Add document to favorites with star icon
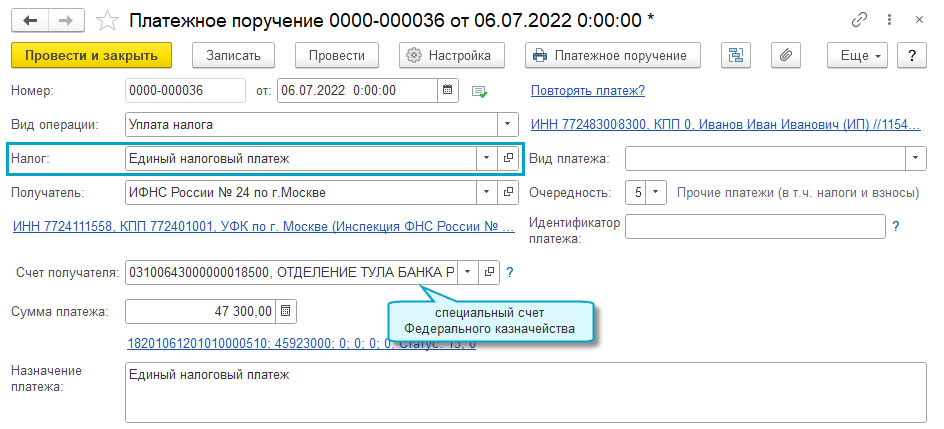Screen dimensions: 944x429 pyautogui.click(x=108, y=21)
